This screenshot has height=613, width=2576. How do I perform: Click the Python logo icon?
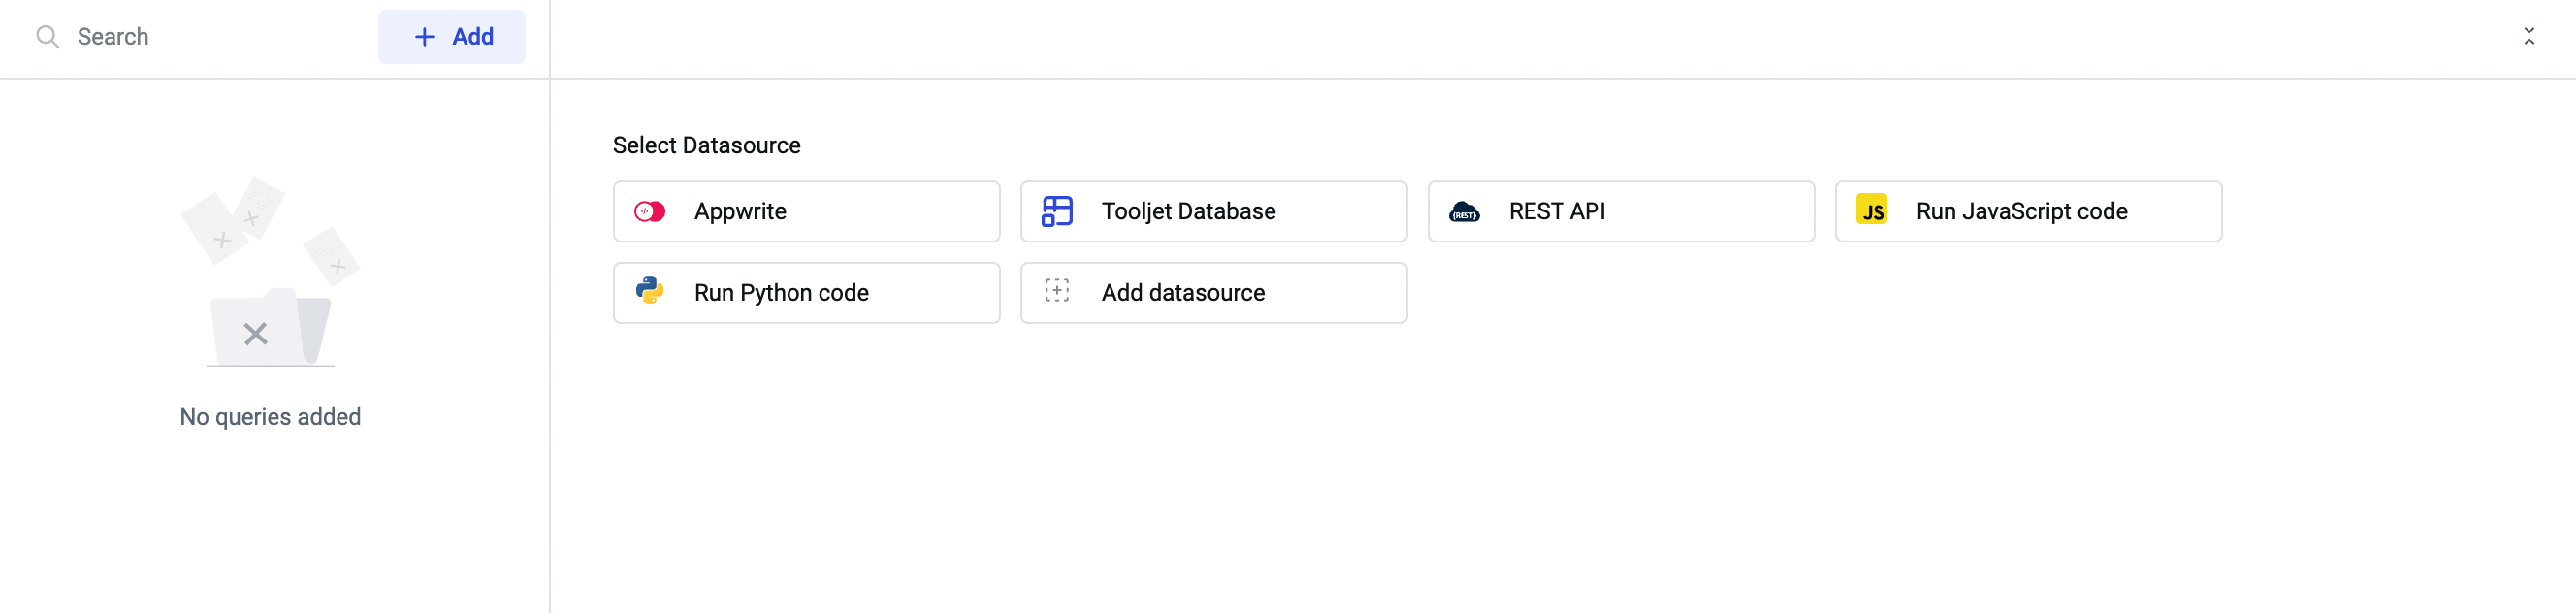point(649,291)
